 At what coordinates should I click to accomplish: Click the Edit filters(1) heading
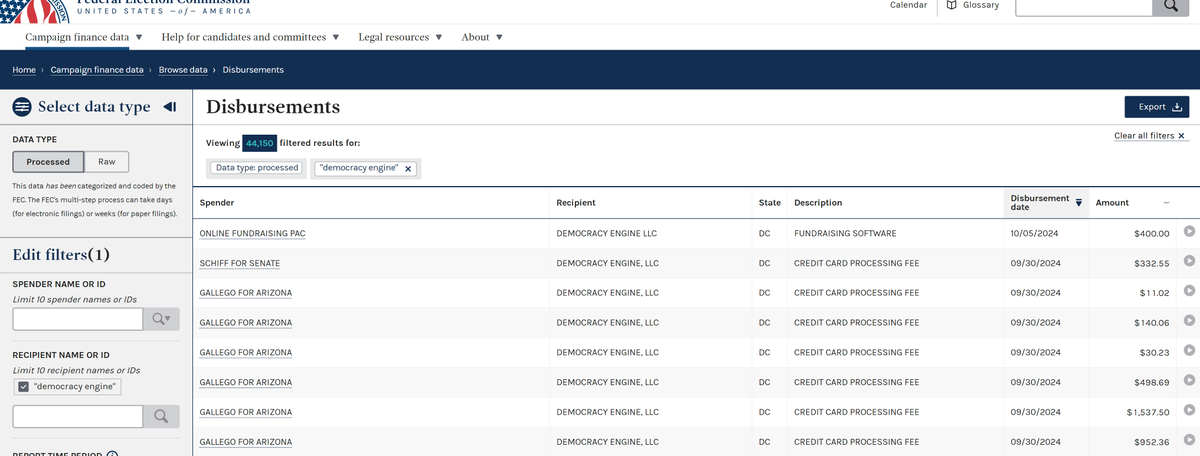pyautogui.click(x=61, y=254)
